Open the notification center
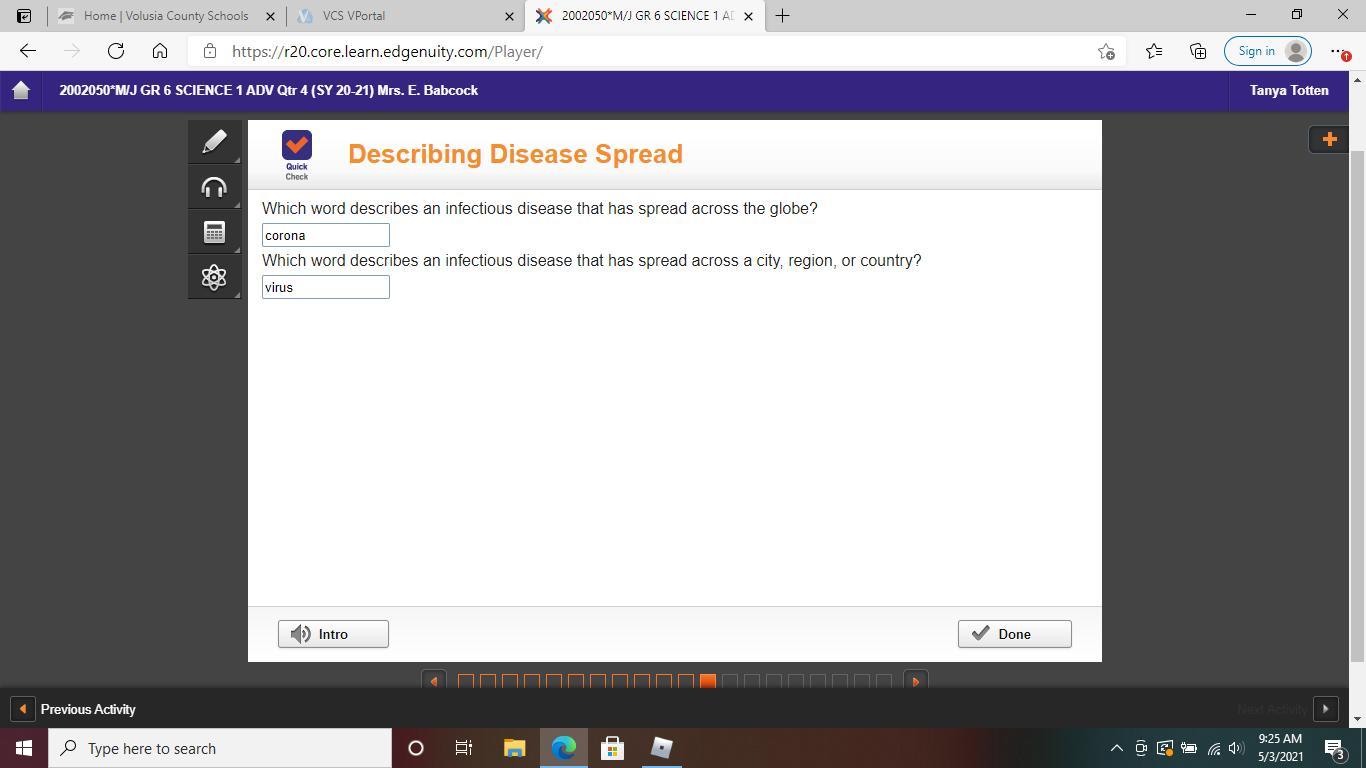The height and width of the screenshot is (768, 1366). tap(1334, 748)
